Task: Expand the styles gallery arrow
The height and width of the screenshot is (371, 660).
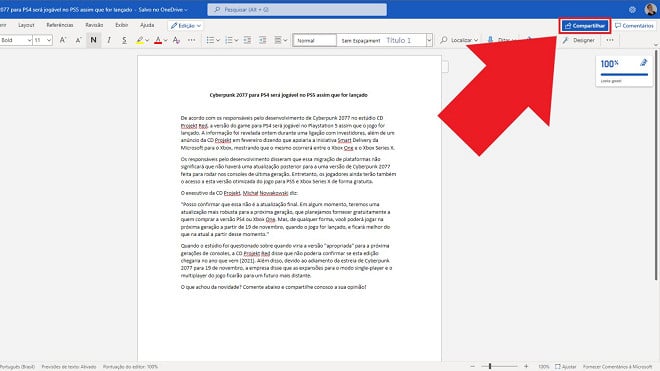Action: [x=429, y=40]
